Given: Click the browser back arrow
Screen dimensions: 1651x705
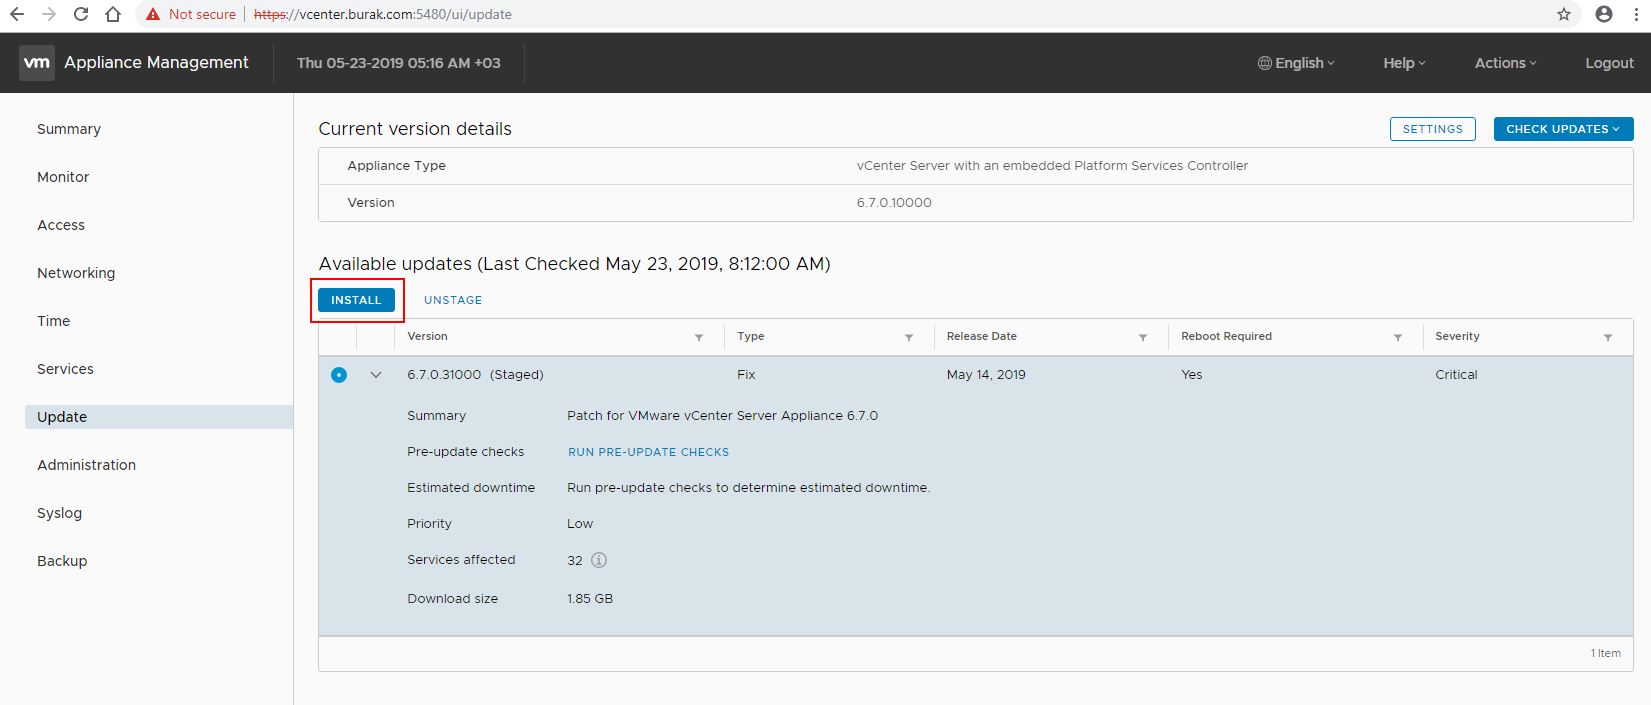Looking at the screenshot, I should tap(17, 14).
